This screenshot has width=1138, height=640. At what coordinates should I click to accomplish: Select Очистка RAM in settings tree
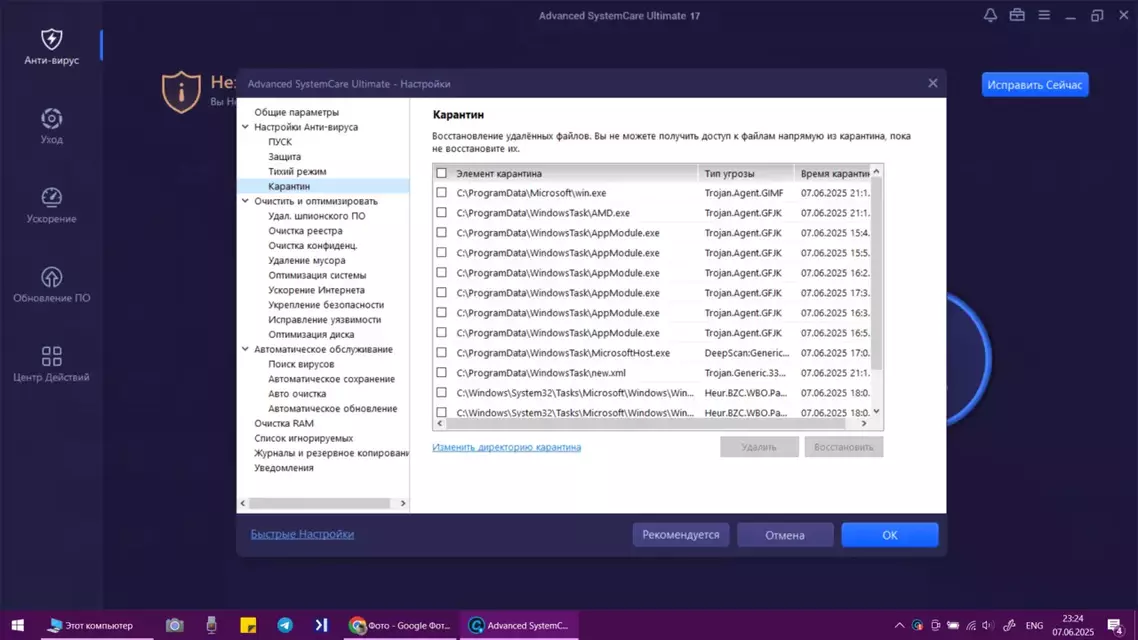[284, 423]
